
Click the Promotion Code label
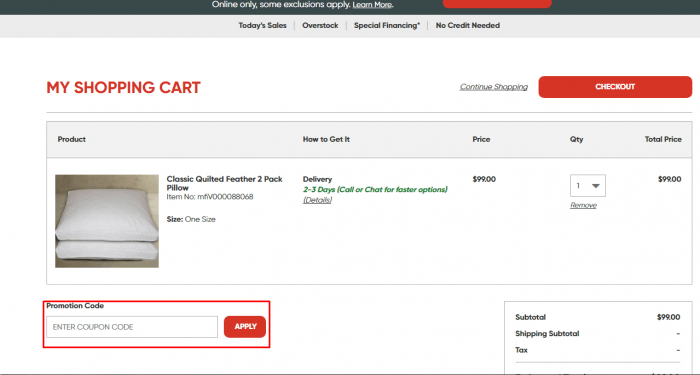pos(75,306)
